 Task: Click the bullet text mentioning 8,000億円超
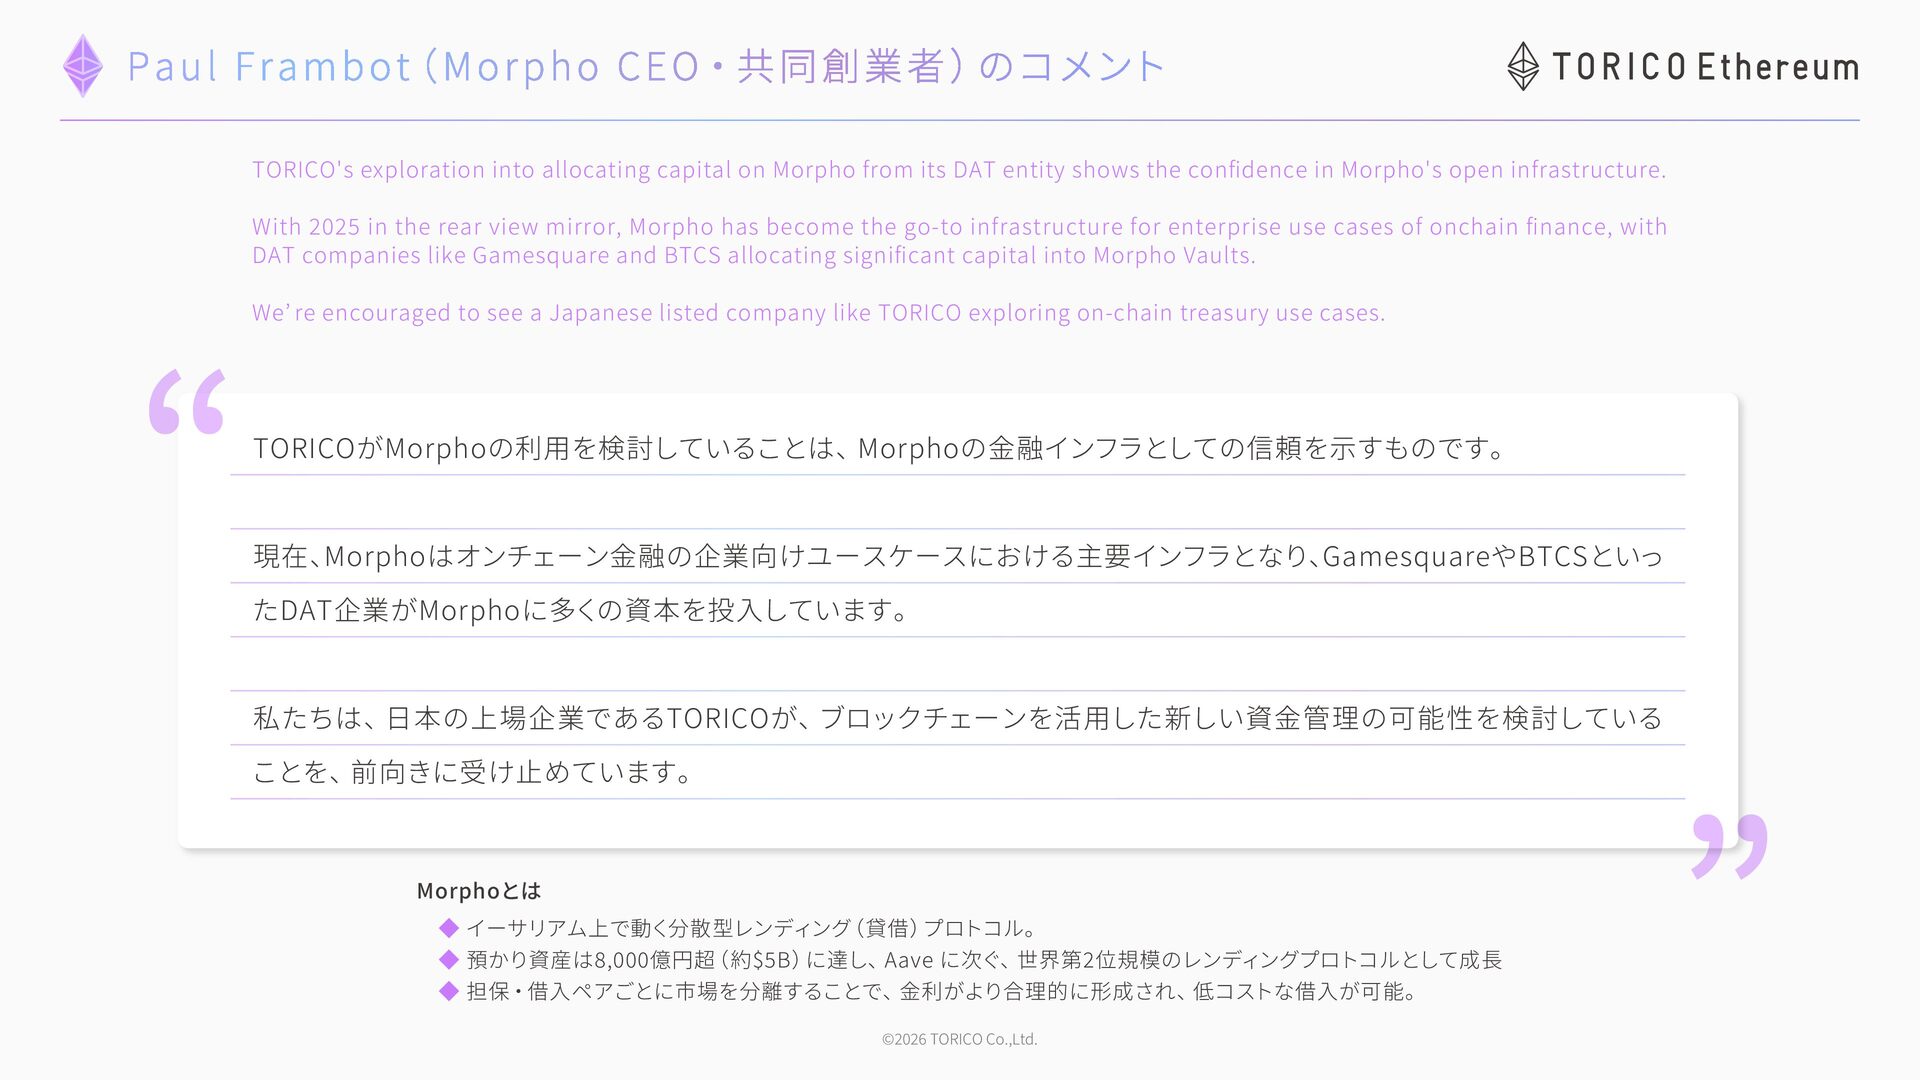click(983, 960)
